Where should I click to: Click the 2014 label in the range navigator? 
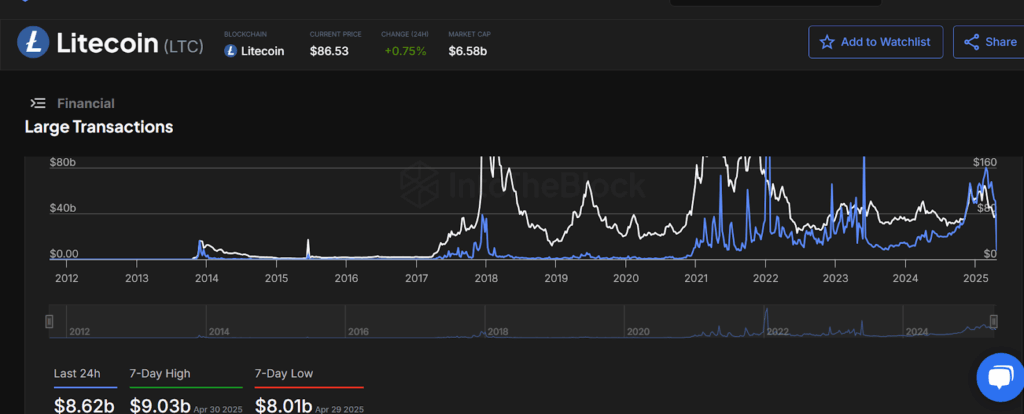(219, 332)
